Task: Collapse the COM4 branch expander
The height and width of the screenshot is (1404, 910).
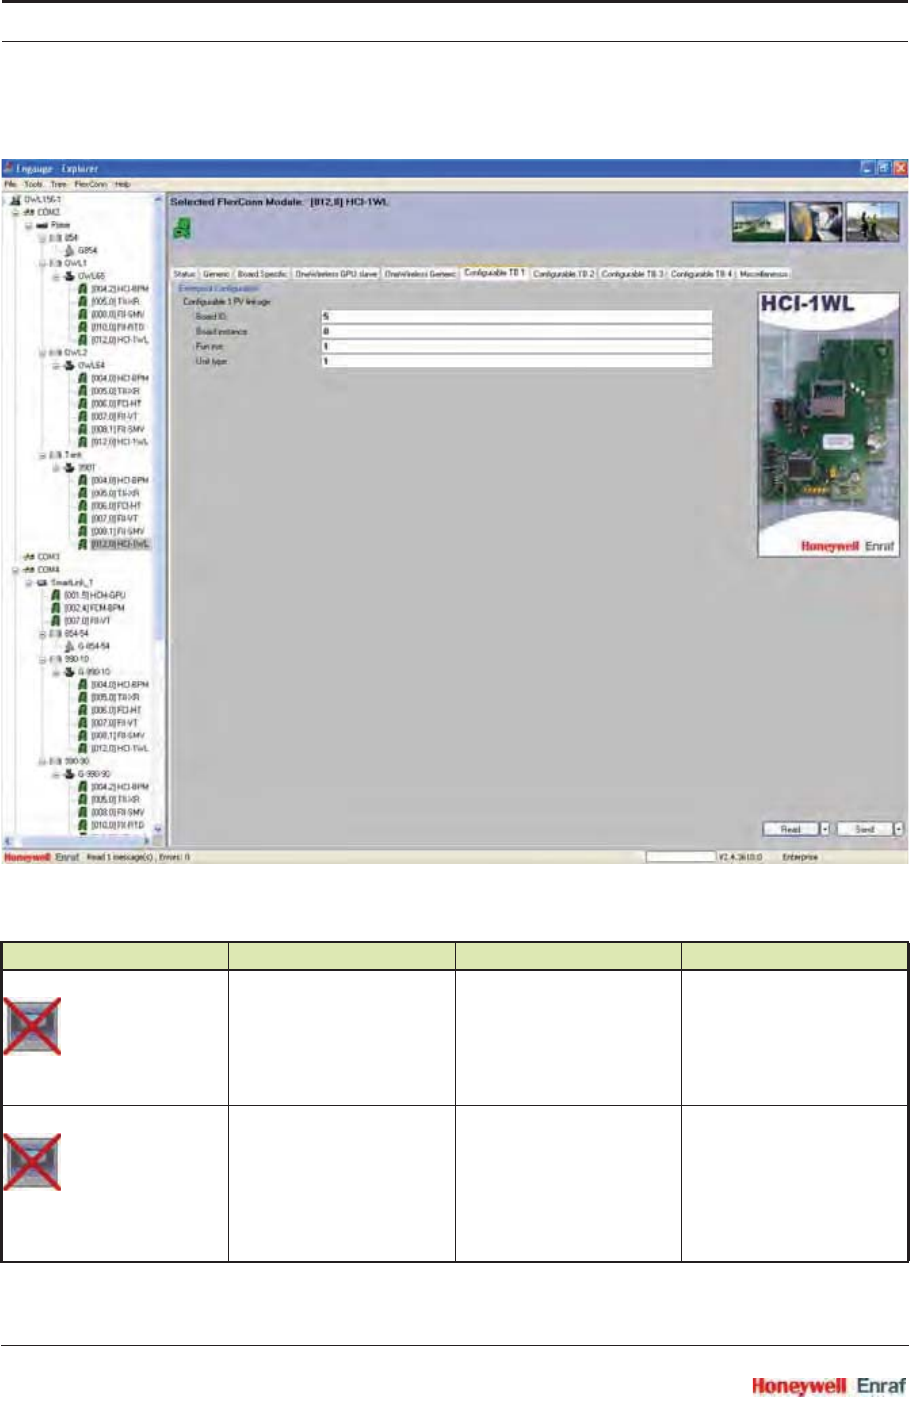Action: (x=16, y=570)
